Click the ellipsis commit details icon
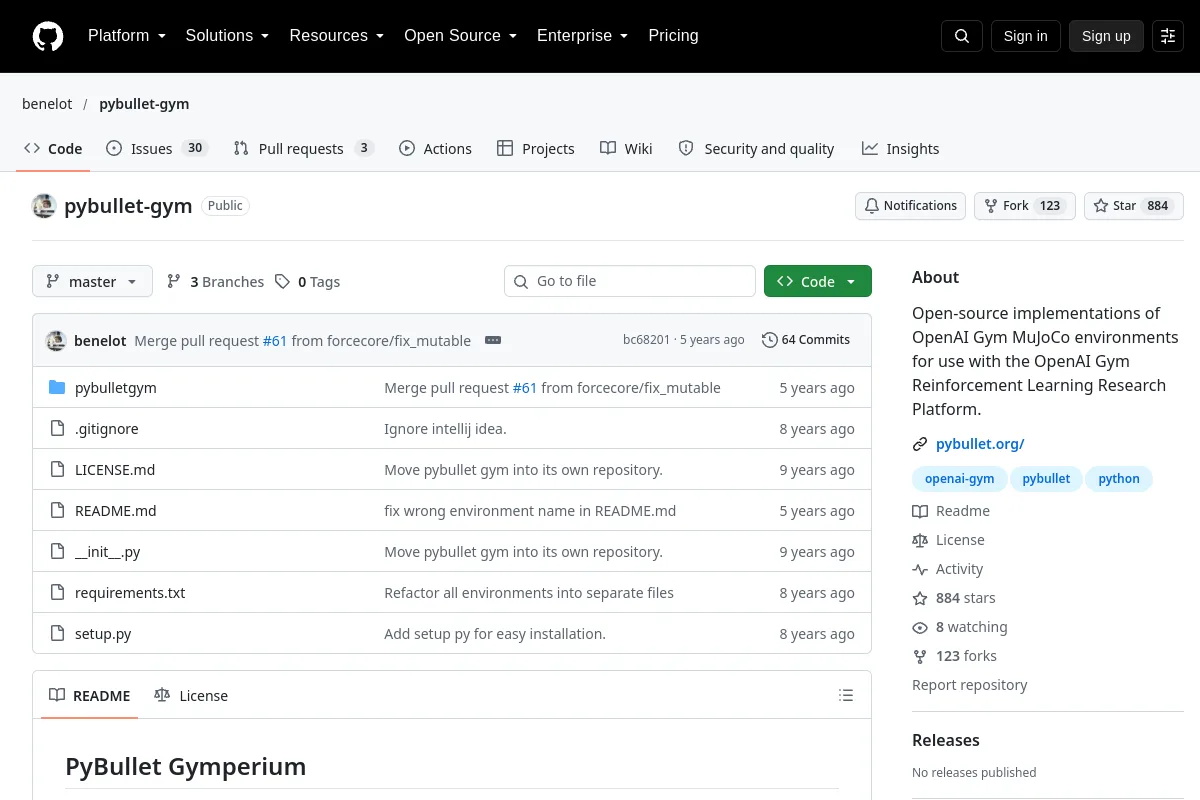 (493, 340)
